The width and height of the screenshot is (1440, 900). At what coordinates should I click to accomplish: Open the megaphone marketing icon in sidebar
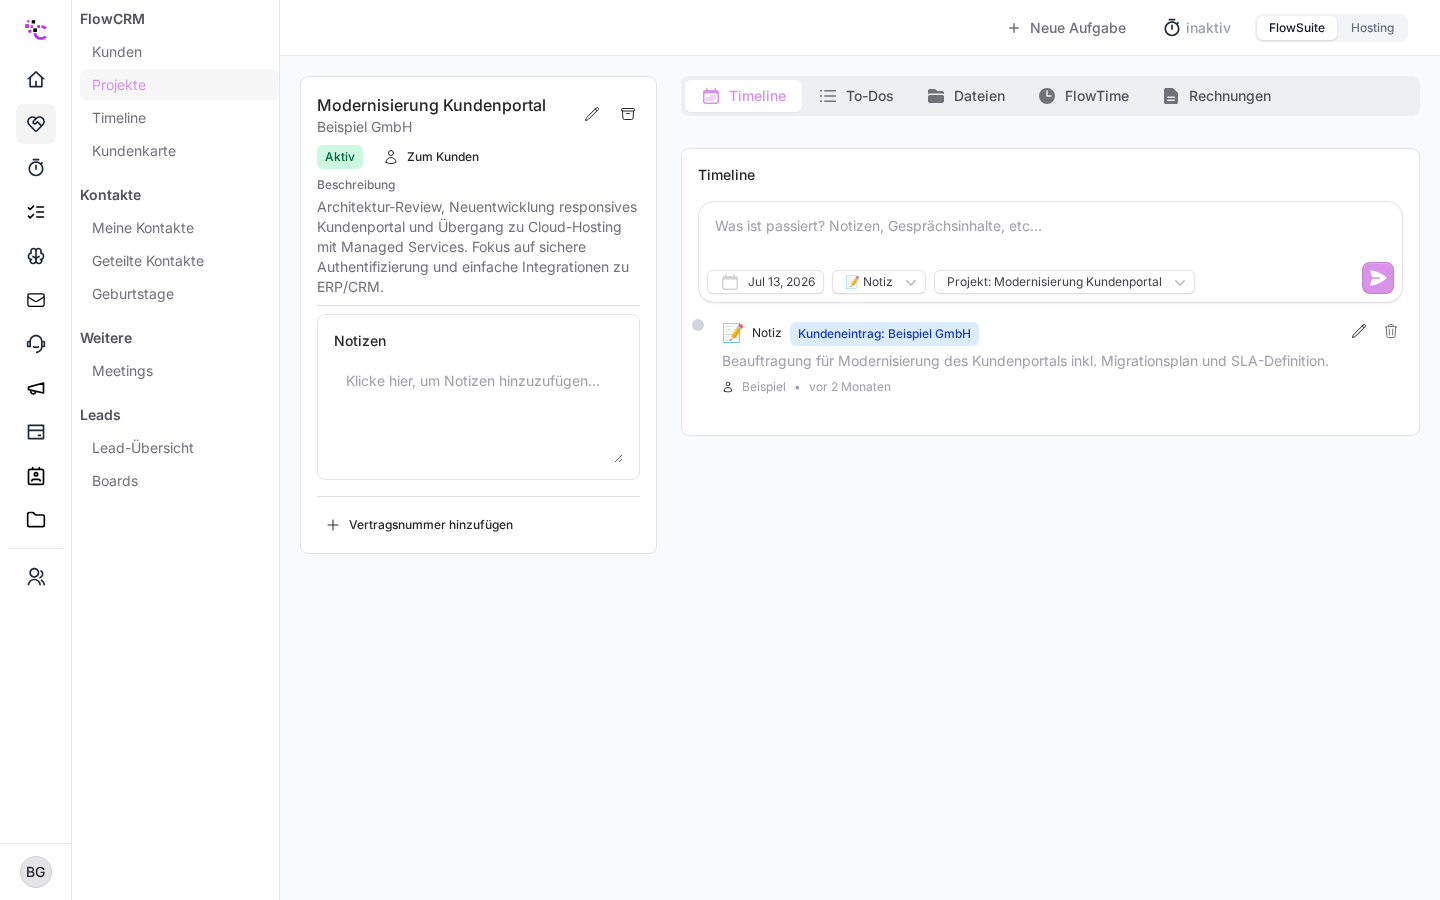point(36,388)
